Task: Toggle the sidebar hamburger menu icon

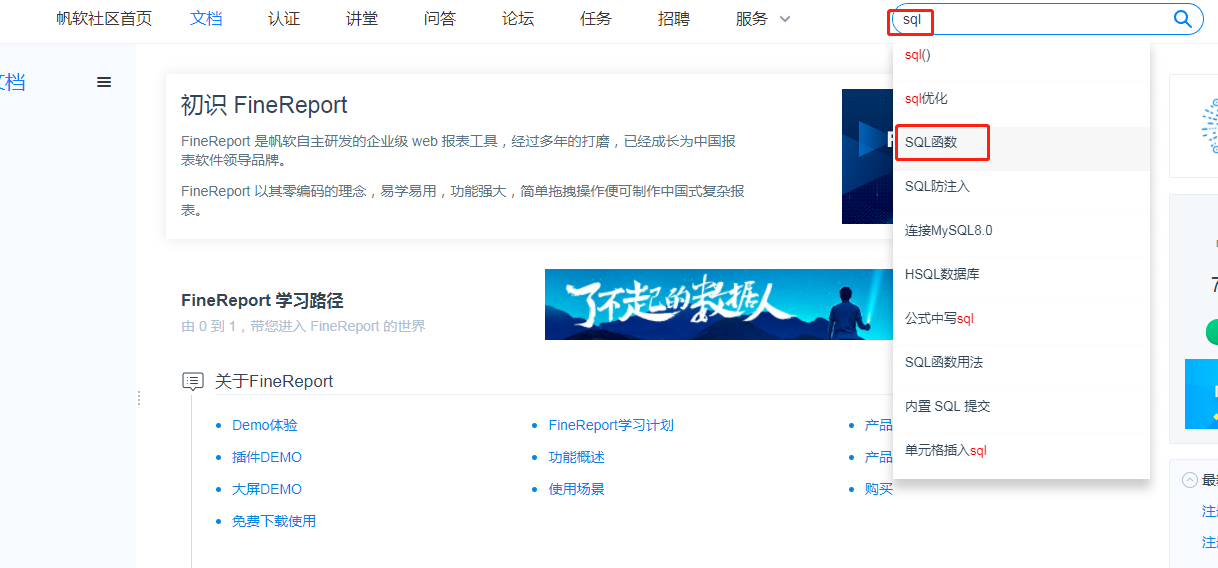Action: (x=104, y=82)
